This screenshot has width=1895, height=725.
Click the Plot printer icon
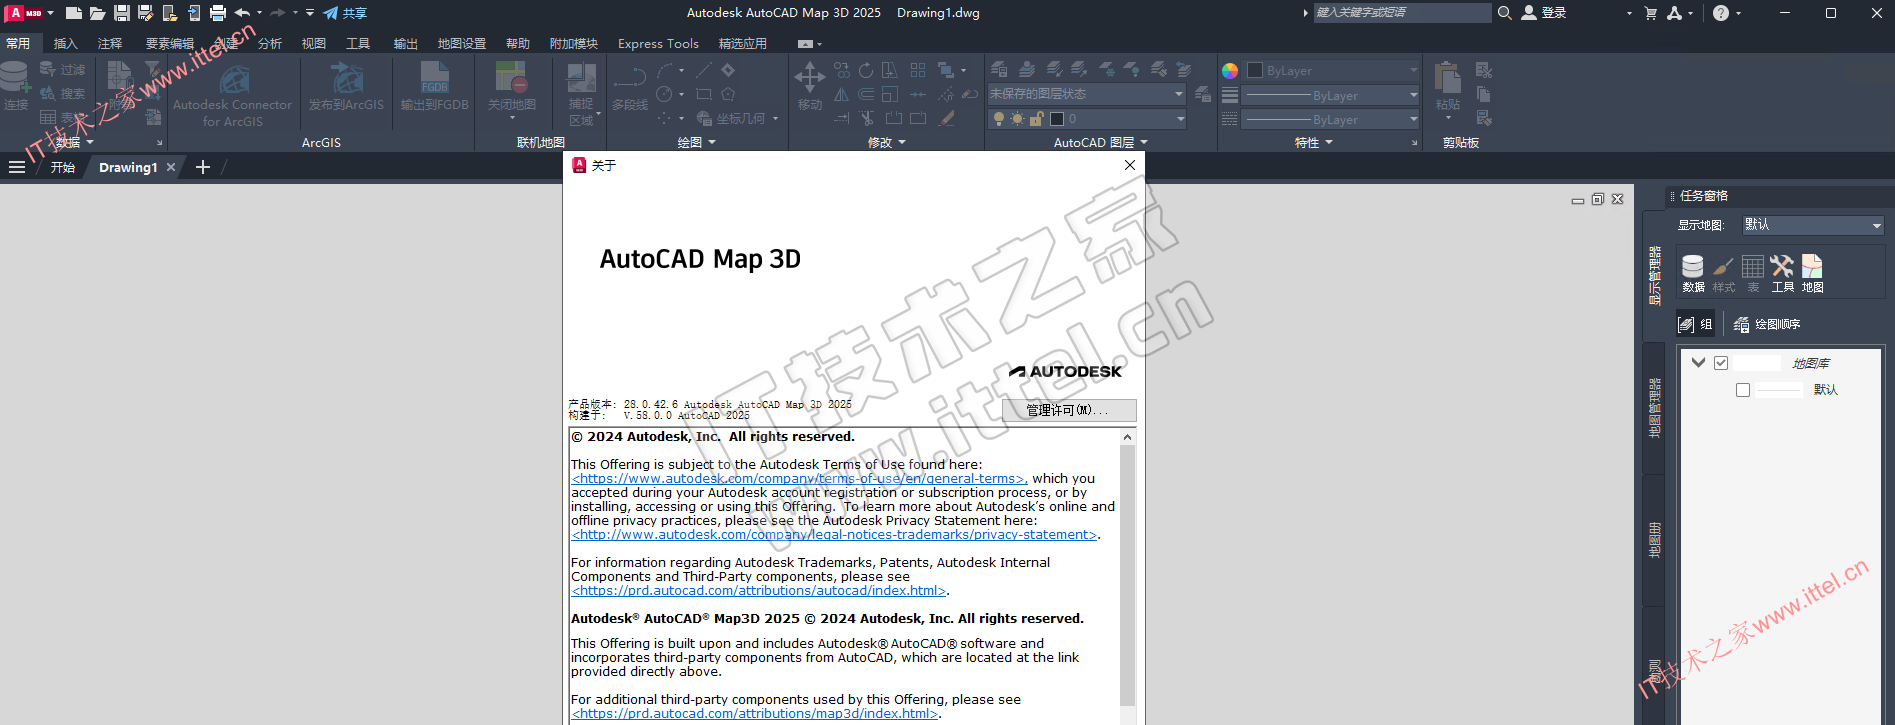[217, 13]
